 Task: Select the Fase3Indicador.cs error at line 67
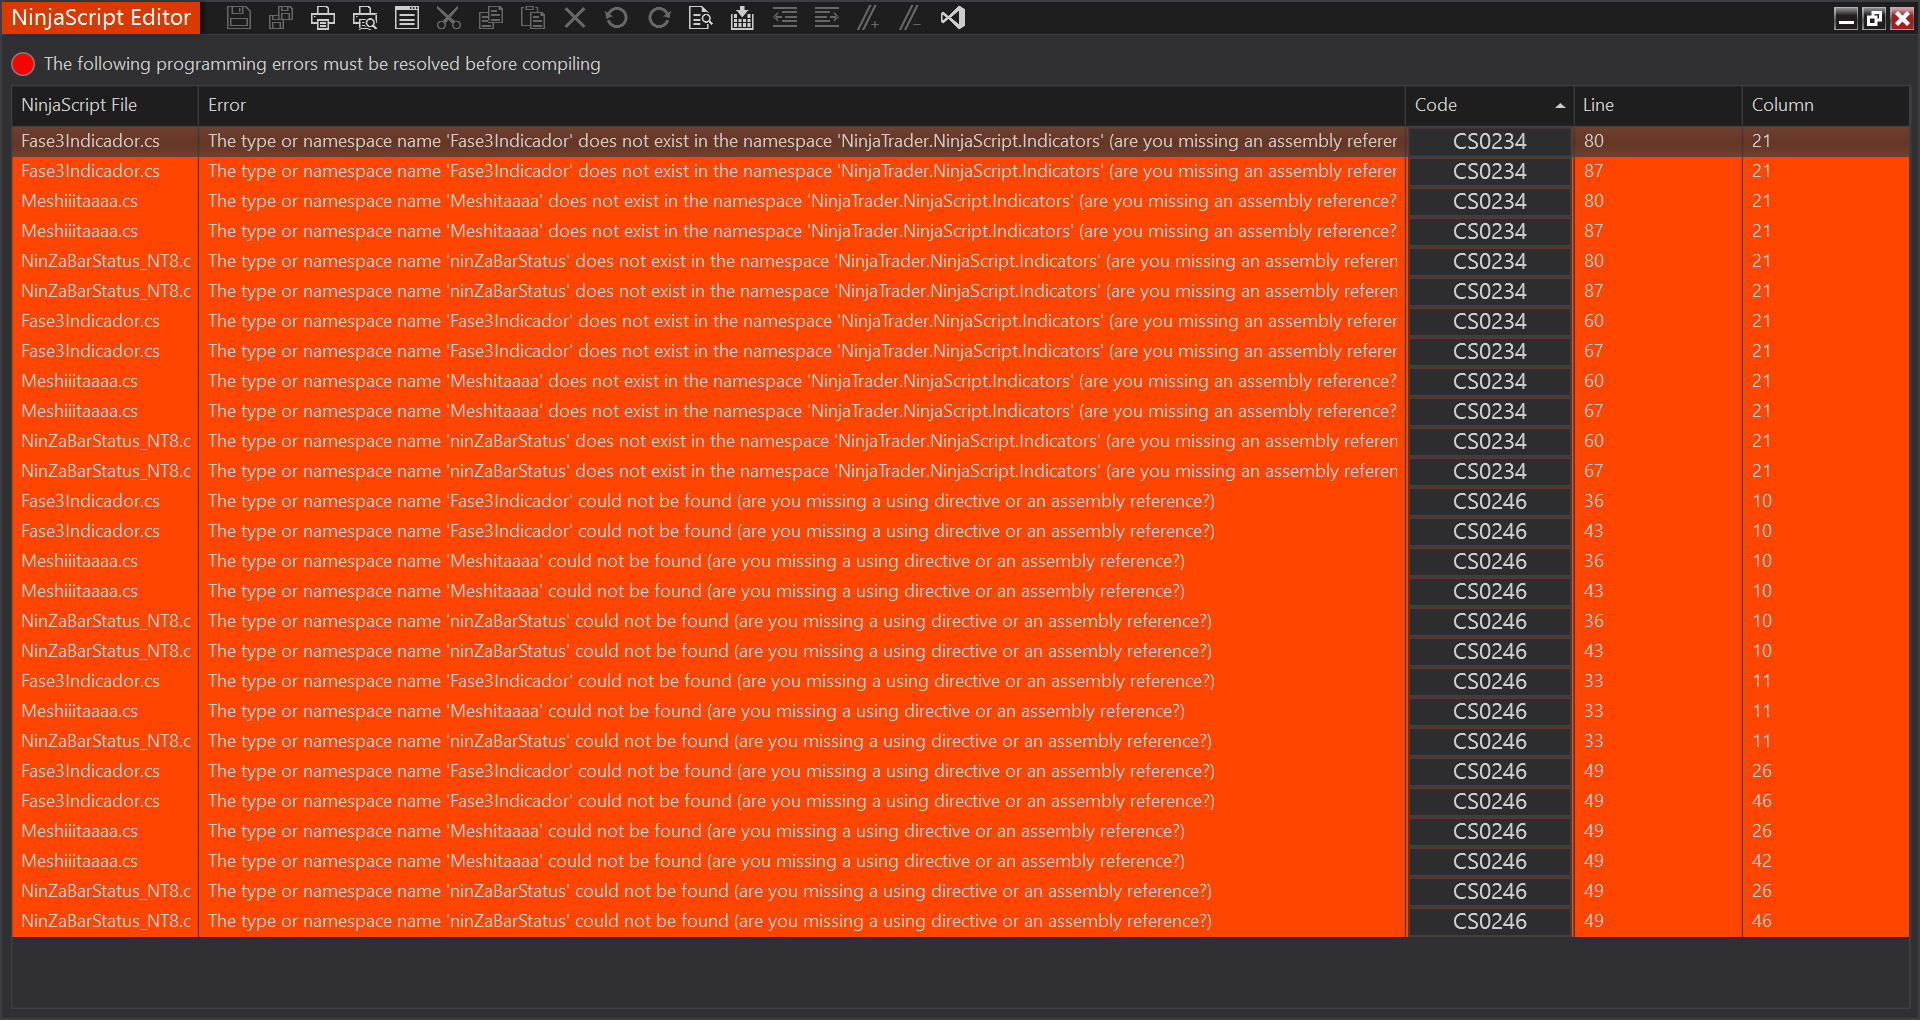[960, 351]
